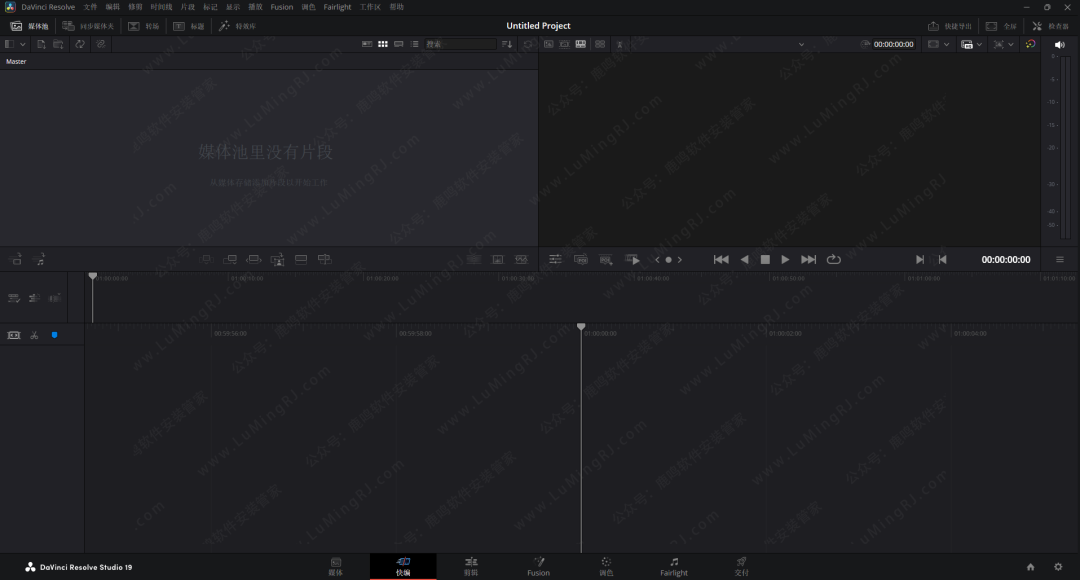Click the 快捷导出 quick export button
Image resolution: width=1080 pixels, height=580 pixels.
coord(950,26)
